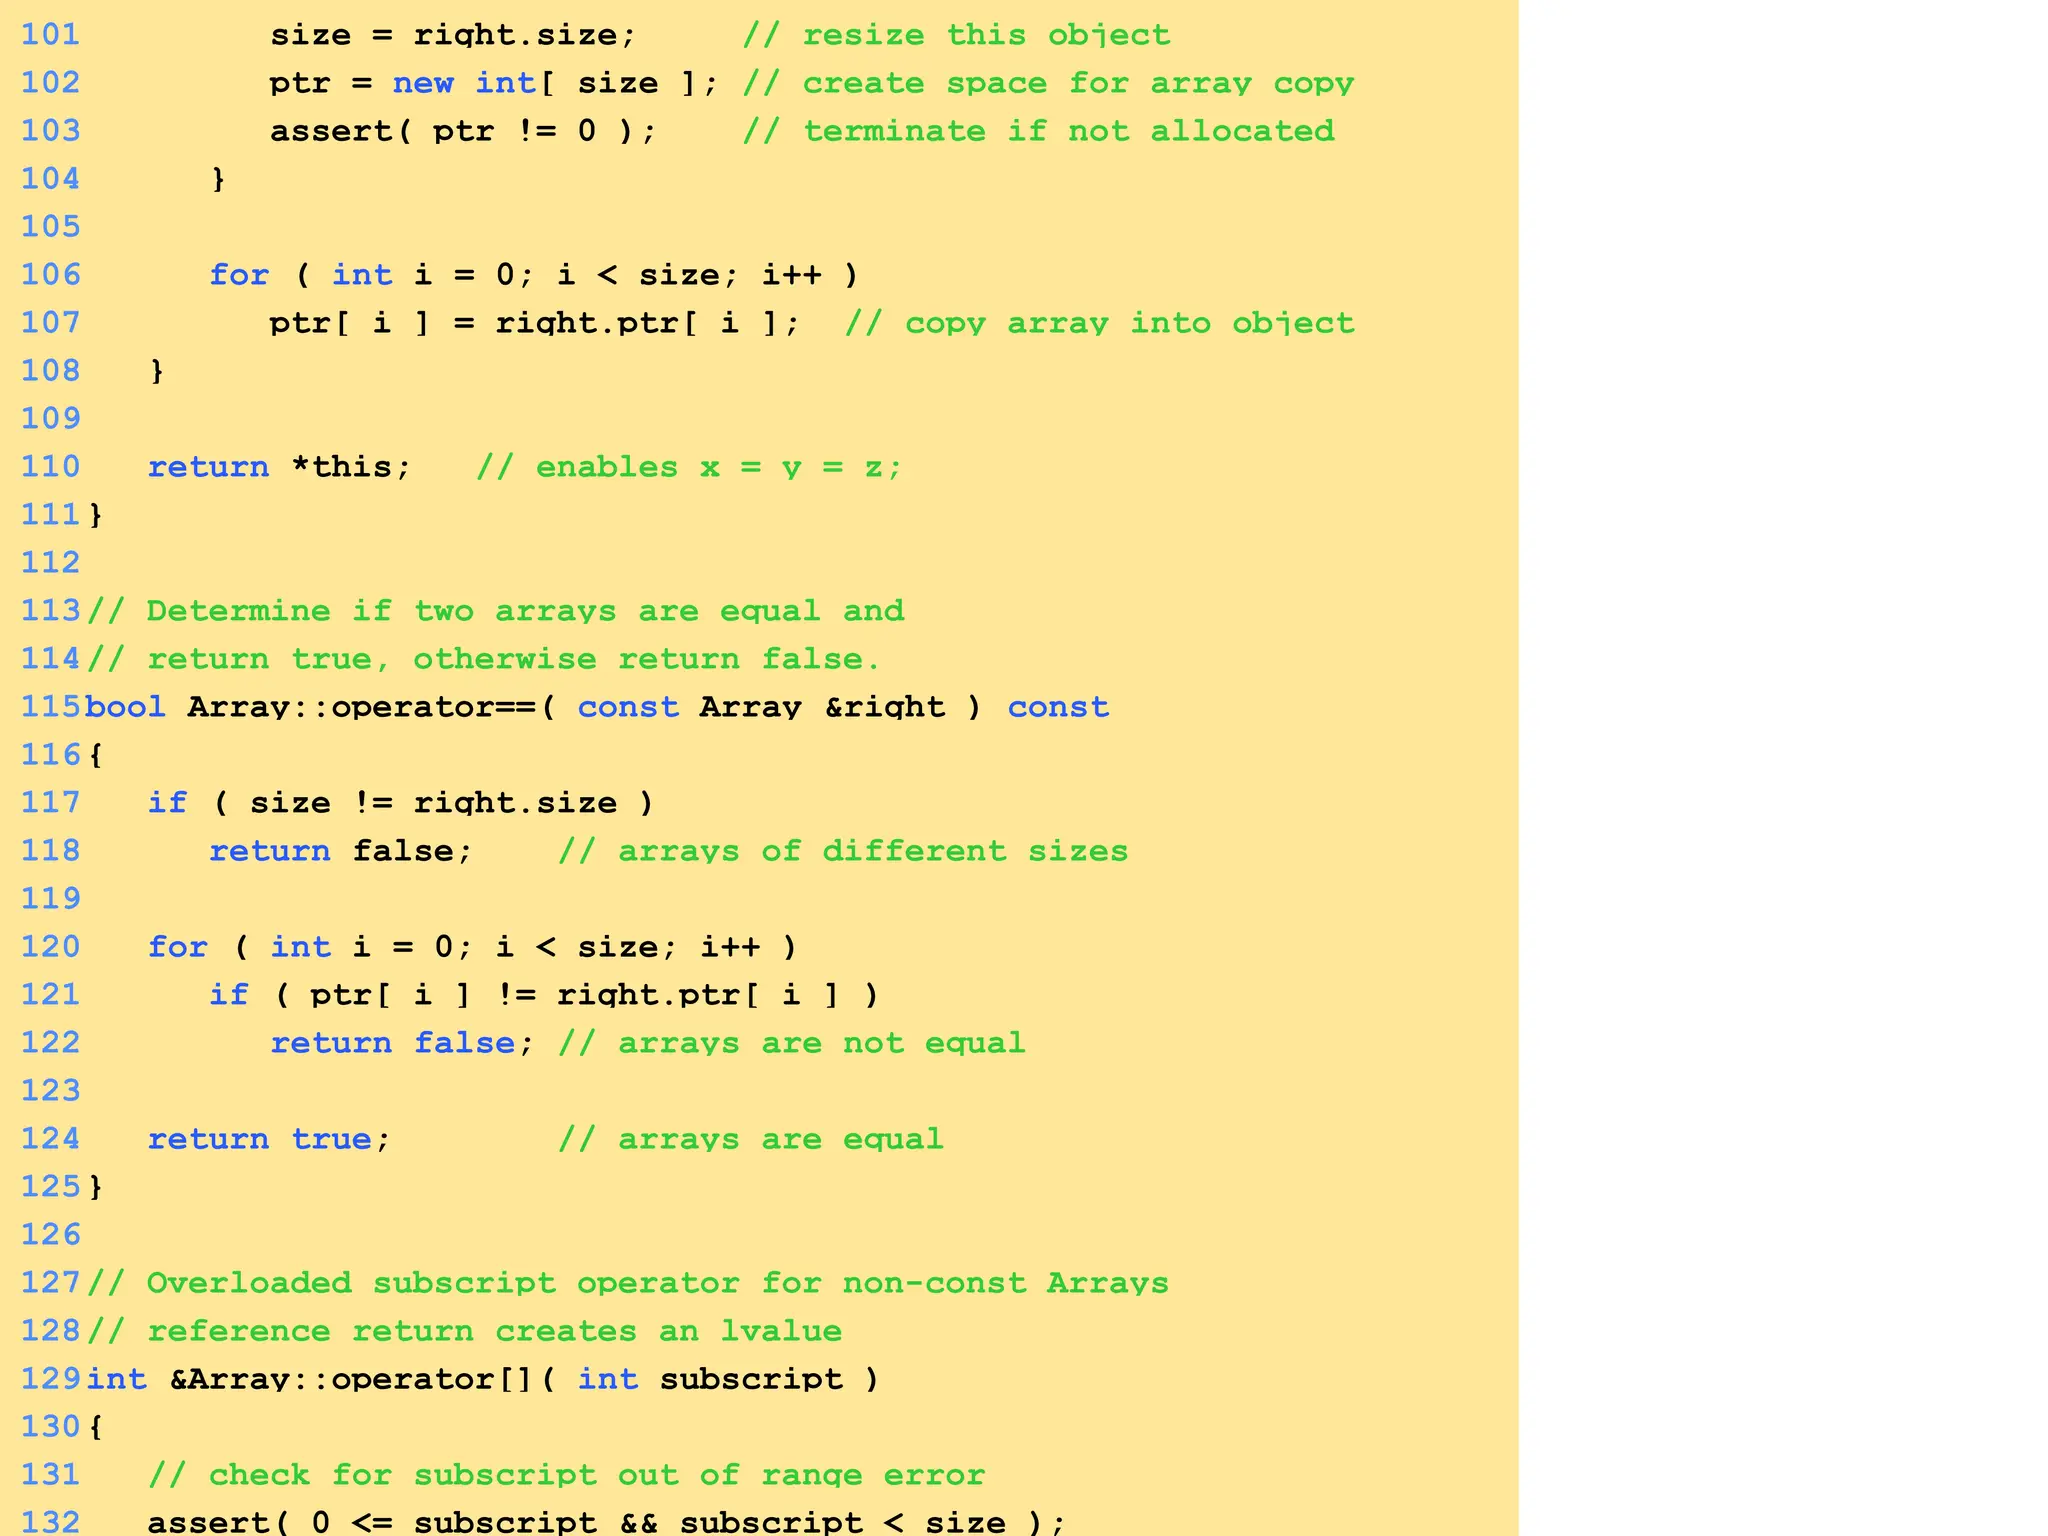The height and width of the screenshot is (1536, 2048).
Task: Click the comment "// copy array into object"
Action: [1099, 323]
